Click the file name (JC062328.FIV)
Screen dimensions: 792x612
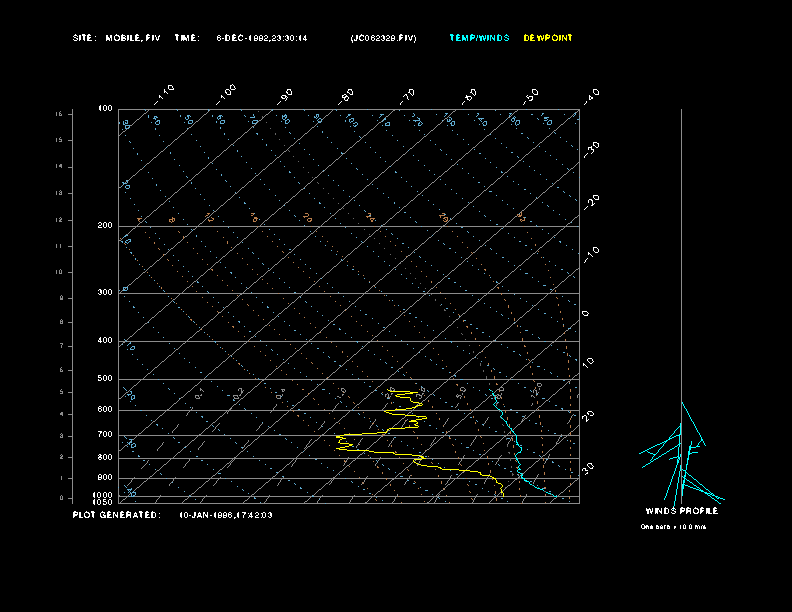click(x=383, y=38)
